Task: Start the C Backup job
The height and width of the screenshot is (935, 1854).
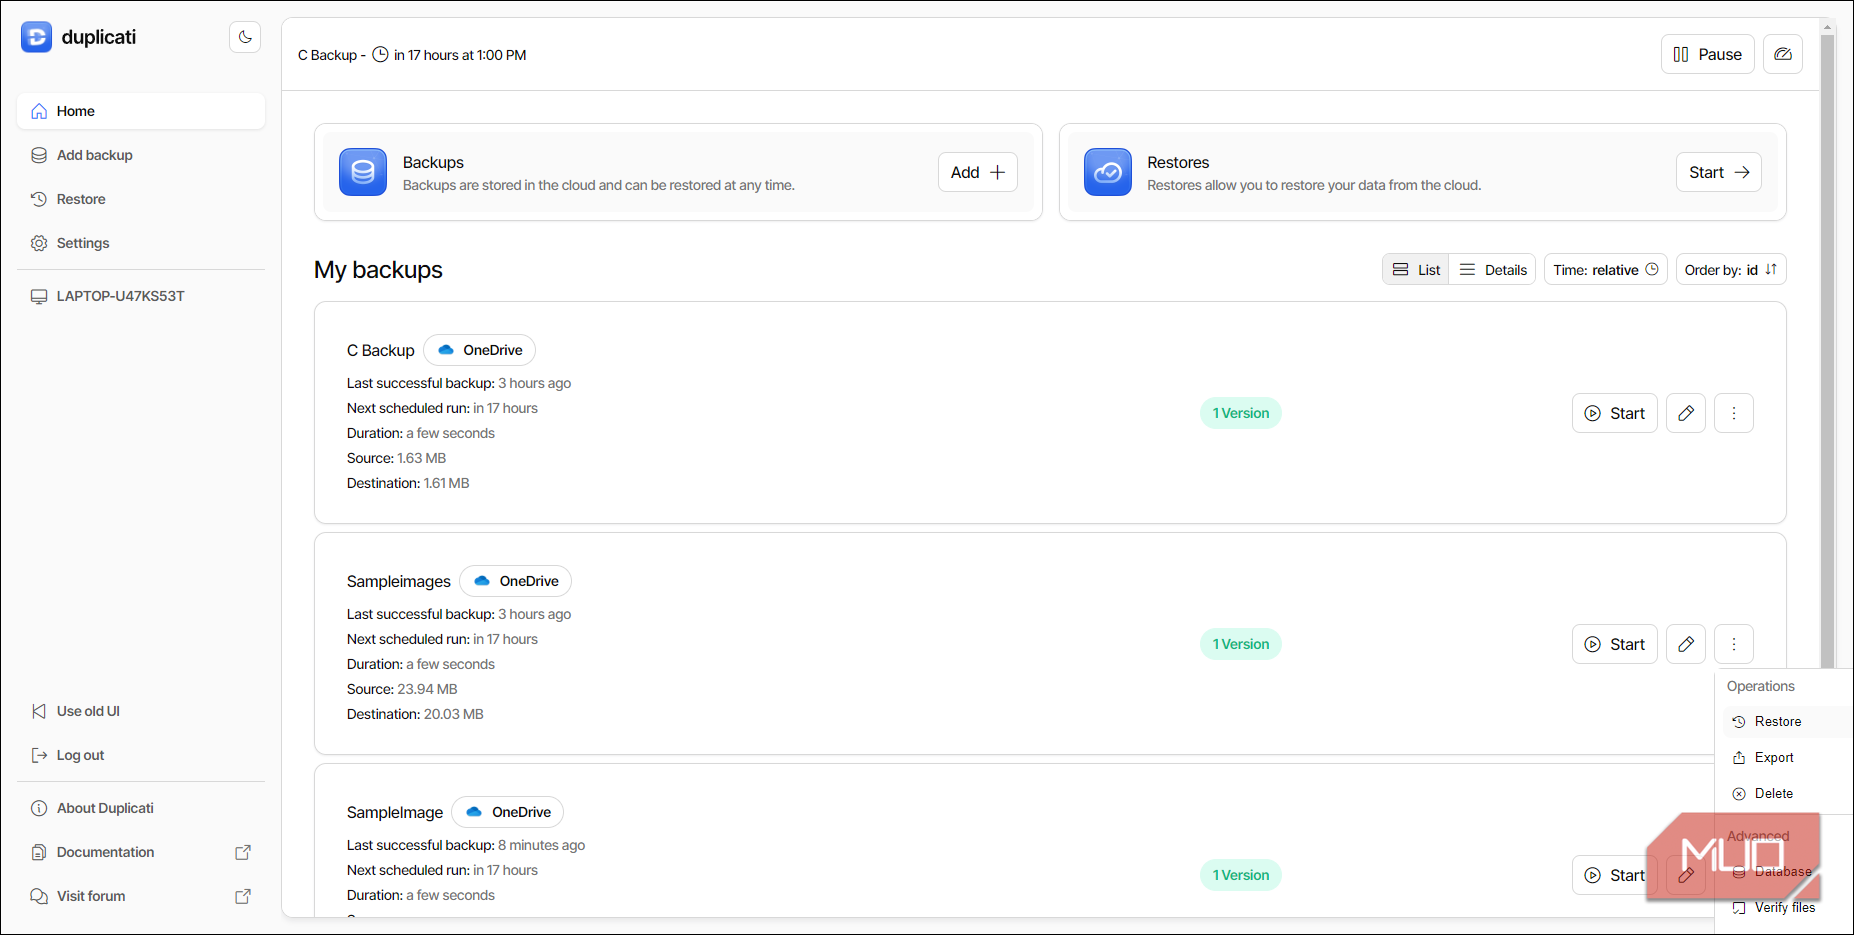Action: point(1615,413)
